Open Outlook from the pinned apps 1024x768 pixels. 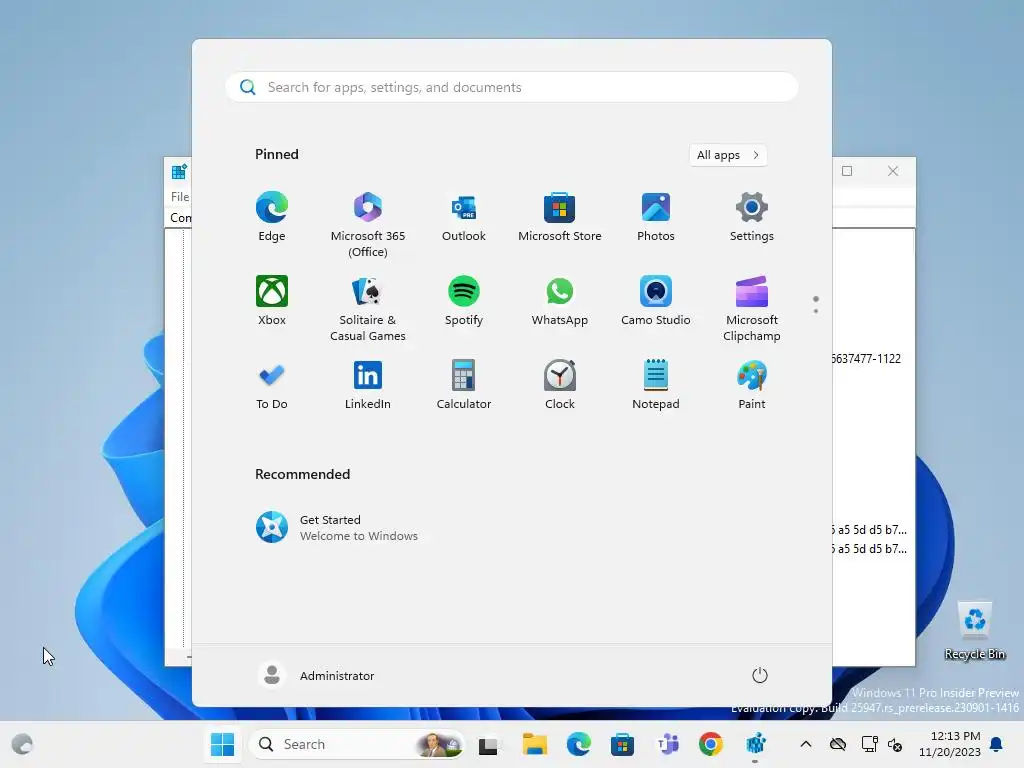tap(464, 217)
